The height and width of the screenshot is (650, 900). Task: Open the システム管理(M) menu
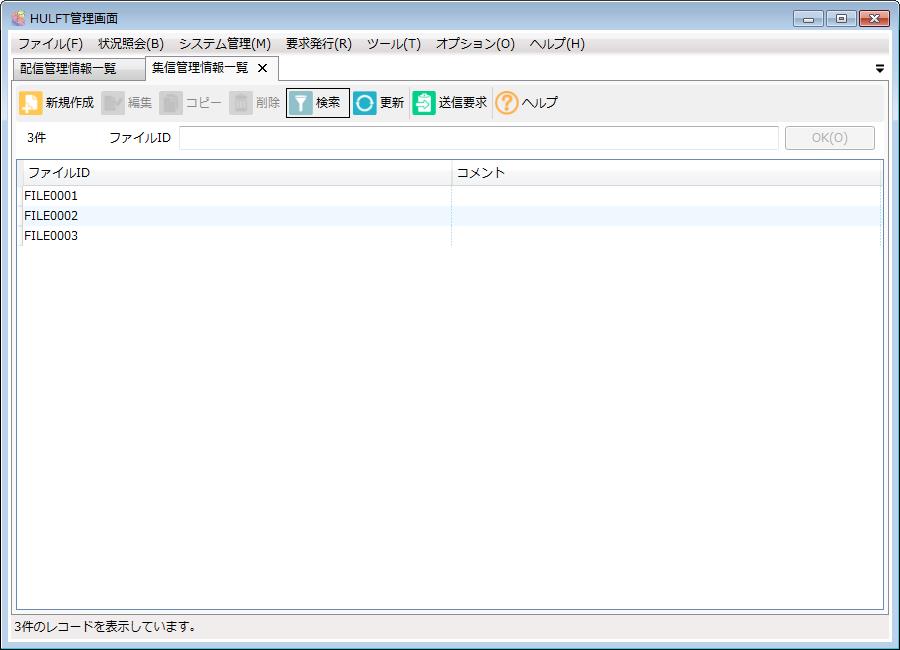tap(225, 44)
